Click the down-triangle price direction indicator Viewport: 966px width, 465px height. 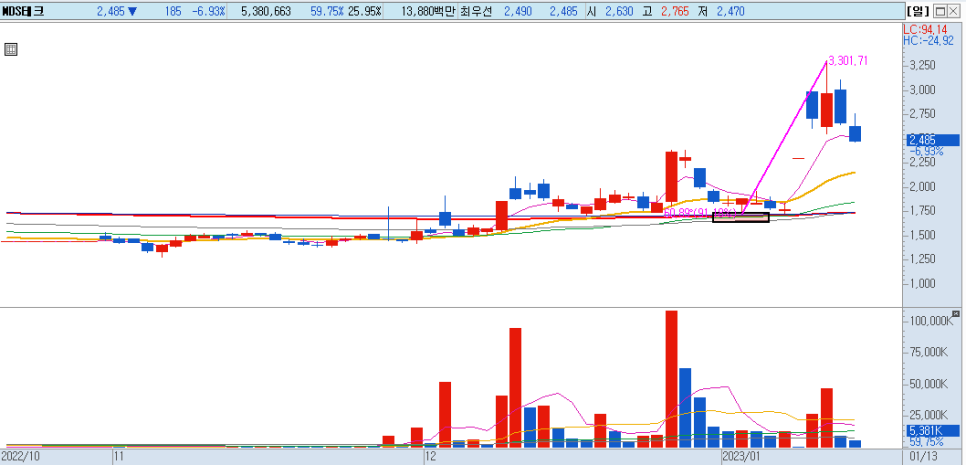pyautogui.click(x=132, y=11)
